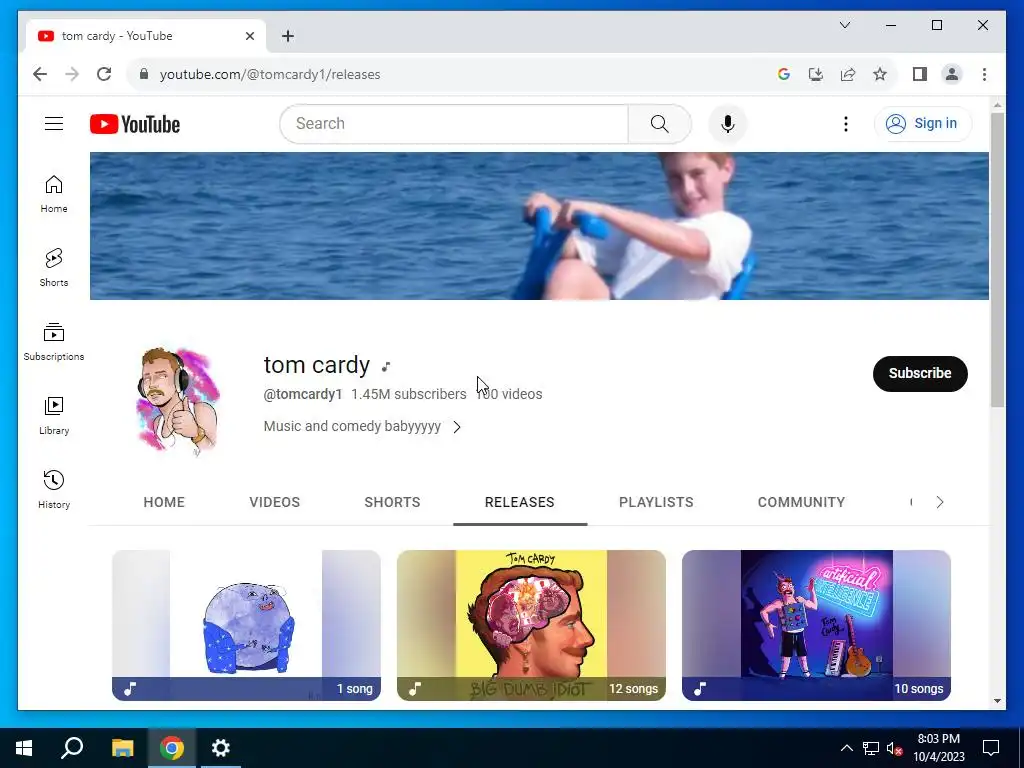The image size is (1024, 768).
Task: Toggle the Chrome side panel
Action: coord(920,74)
